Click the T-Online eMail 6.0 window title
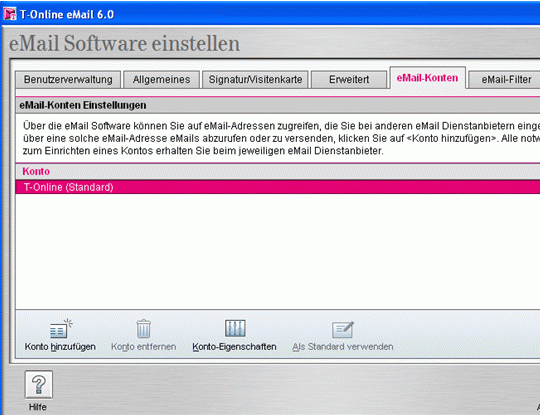The image size is (540, 415). (x=67, y=14)
